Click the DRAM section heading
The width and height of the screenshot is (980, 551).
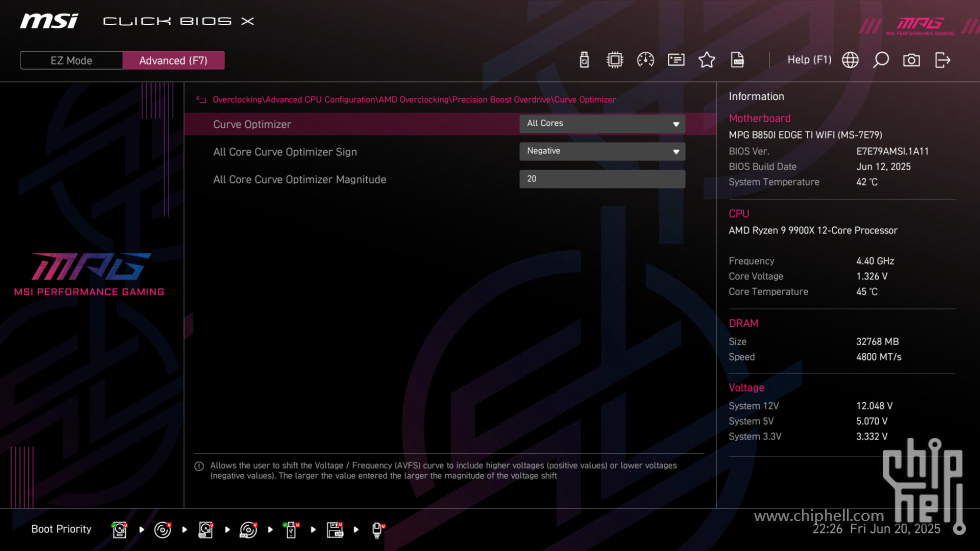click(x=743, y=323)
